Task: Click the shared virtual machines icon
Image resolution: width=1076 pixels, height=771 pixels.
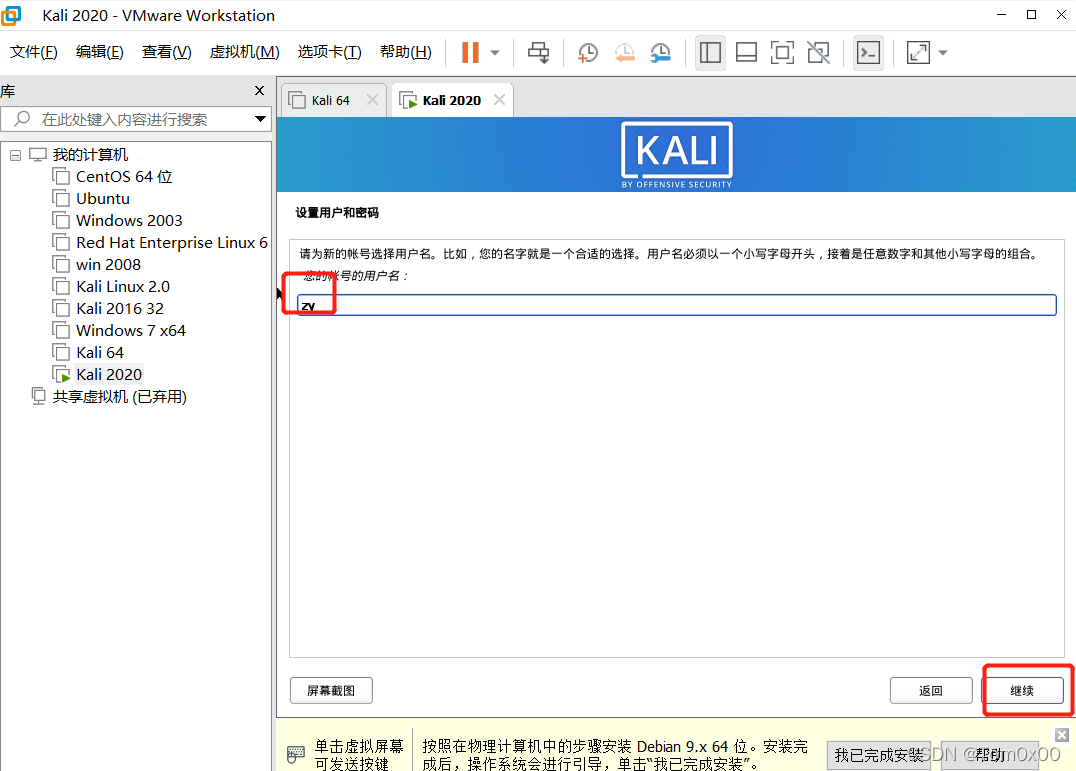Action: point(38,396)
